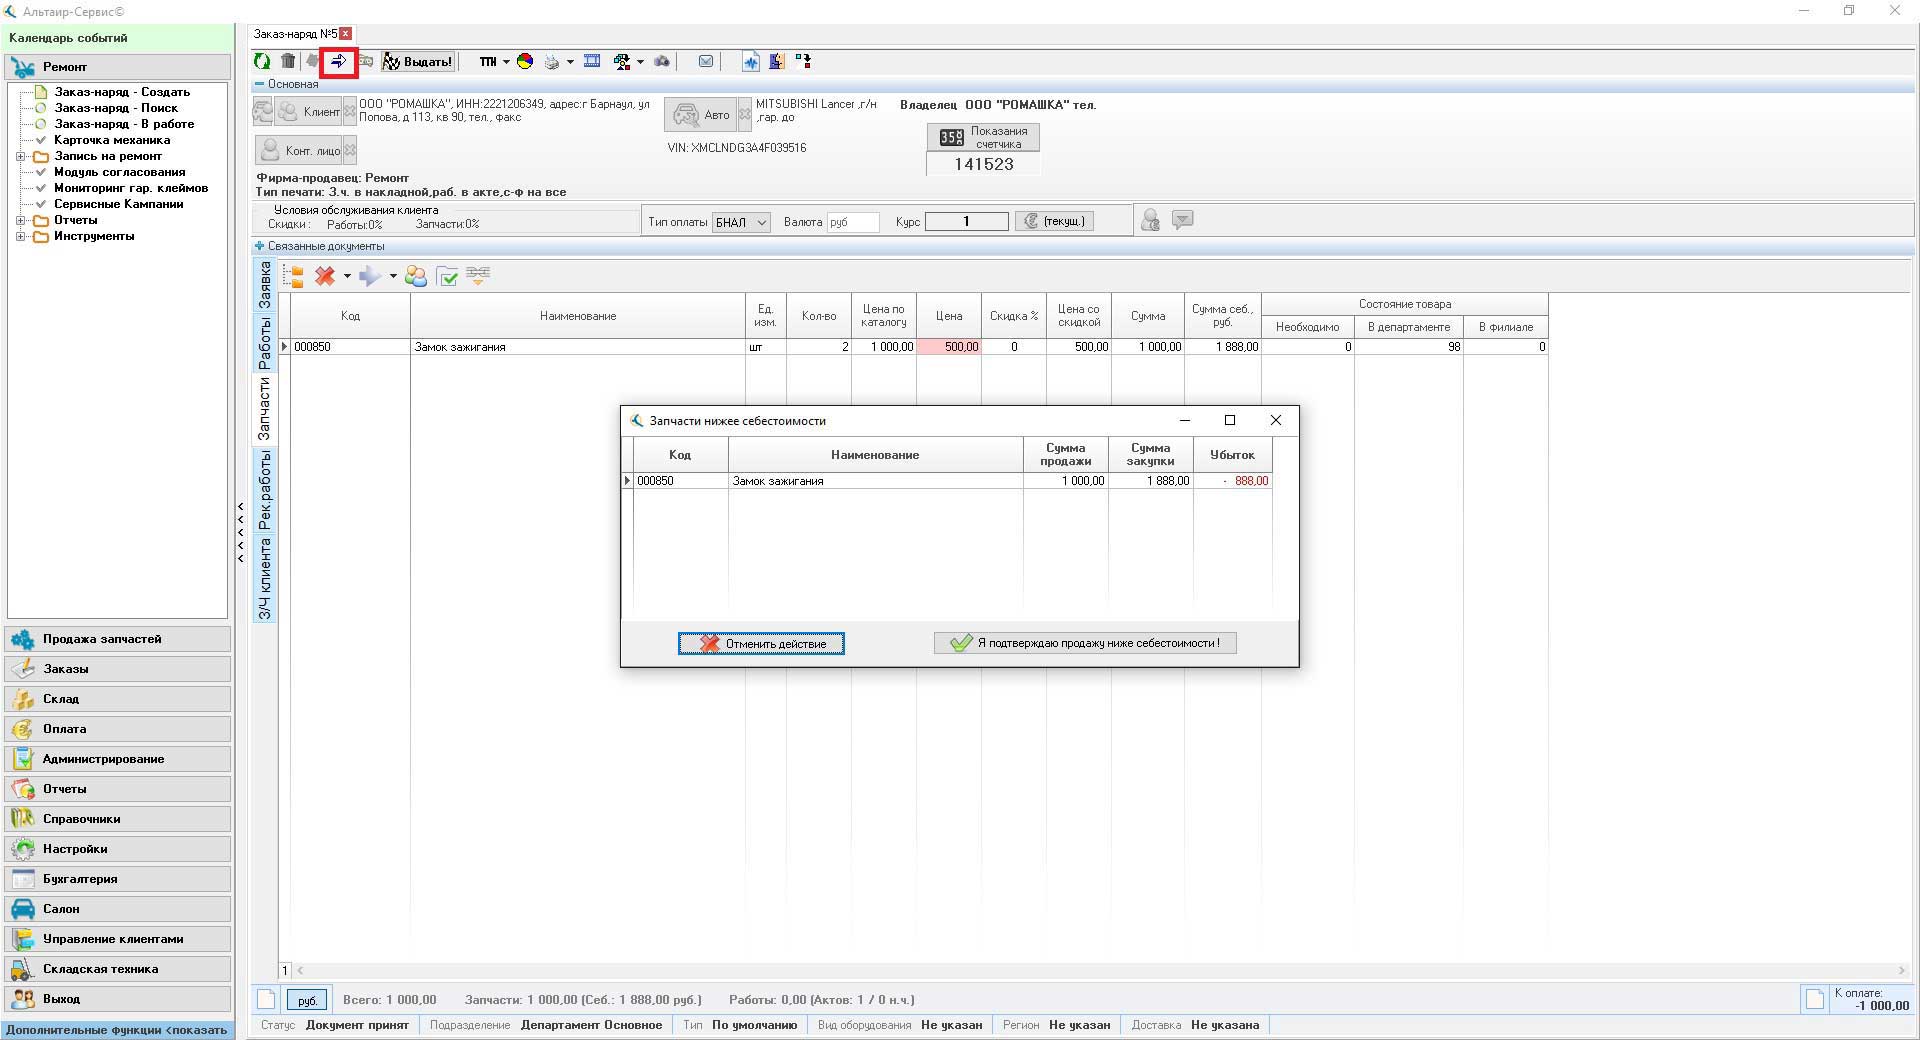Click the speech bubble comment icon
Screen dimensions: 1920x1040
click(x=1182, y=220)
